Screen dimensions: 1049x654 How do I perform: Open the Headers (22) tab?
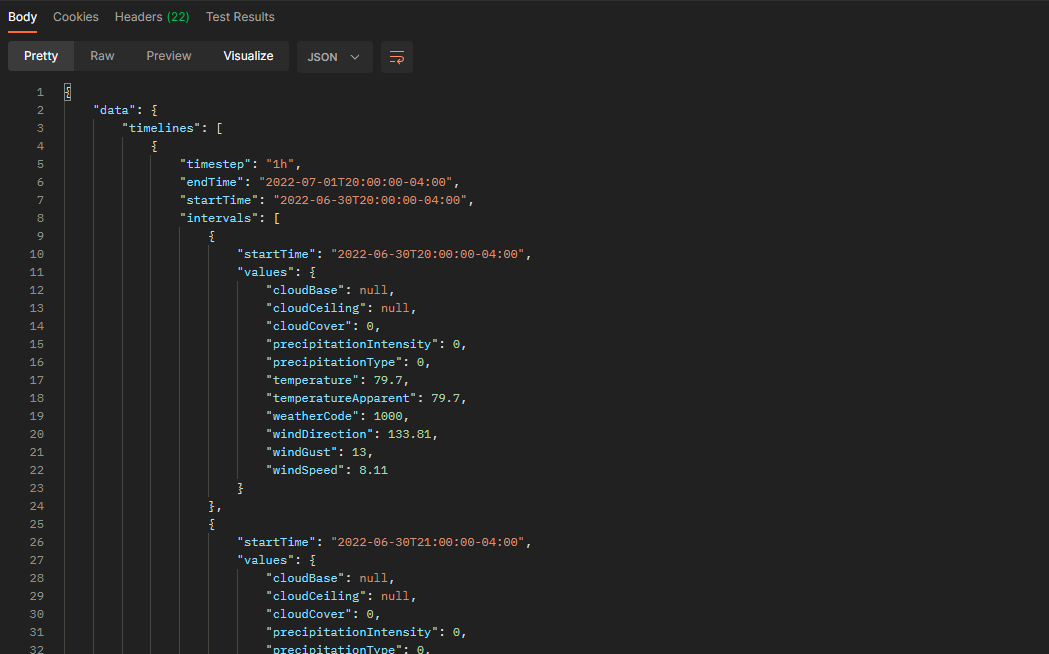pos(152,17)
